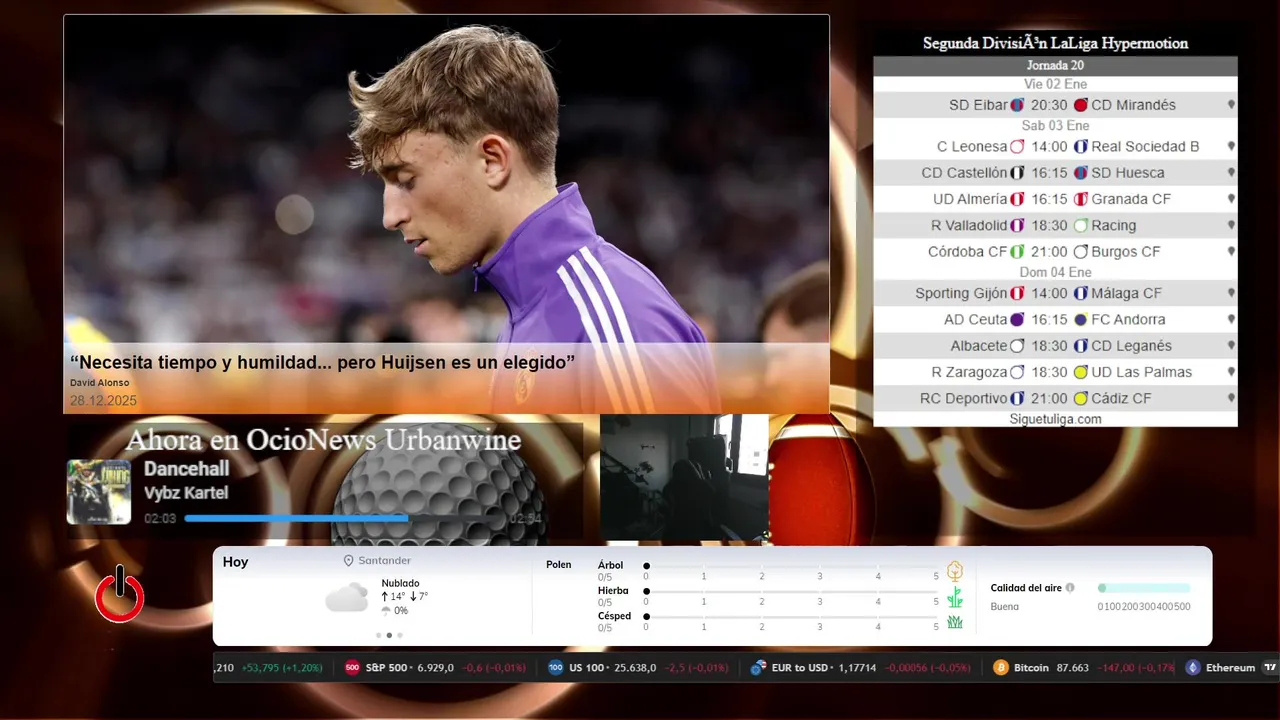1280x720 pixels.
Task: Click the map pin on AD Ceuta row
Action: [x=1231, y=319]
